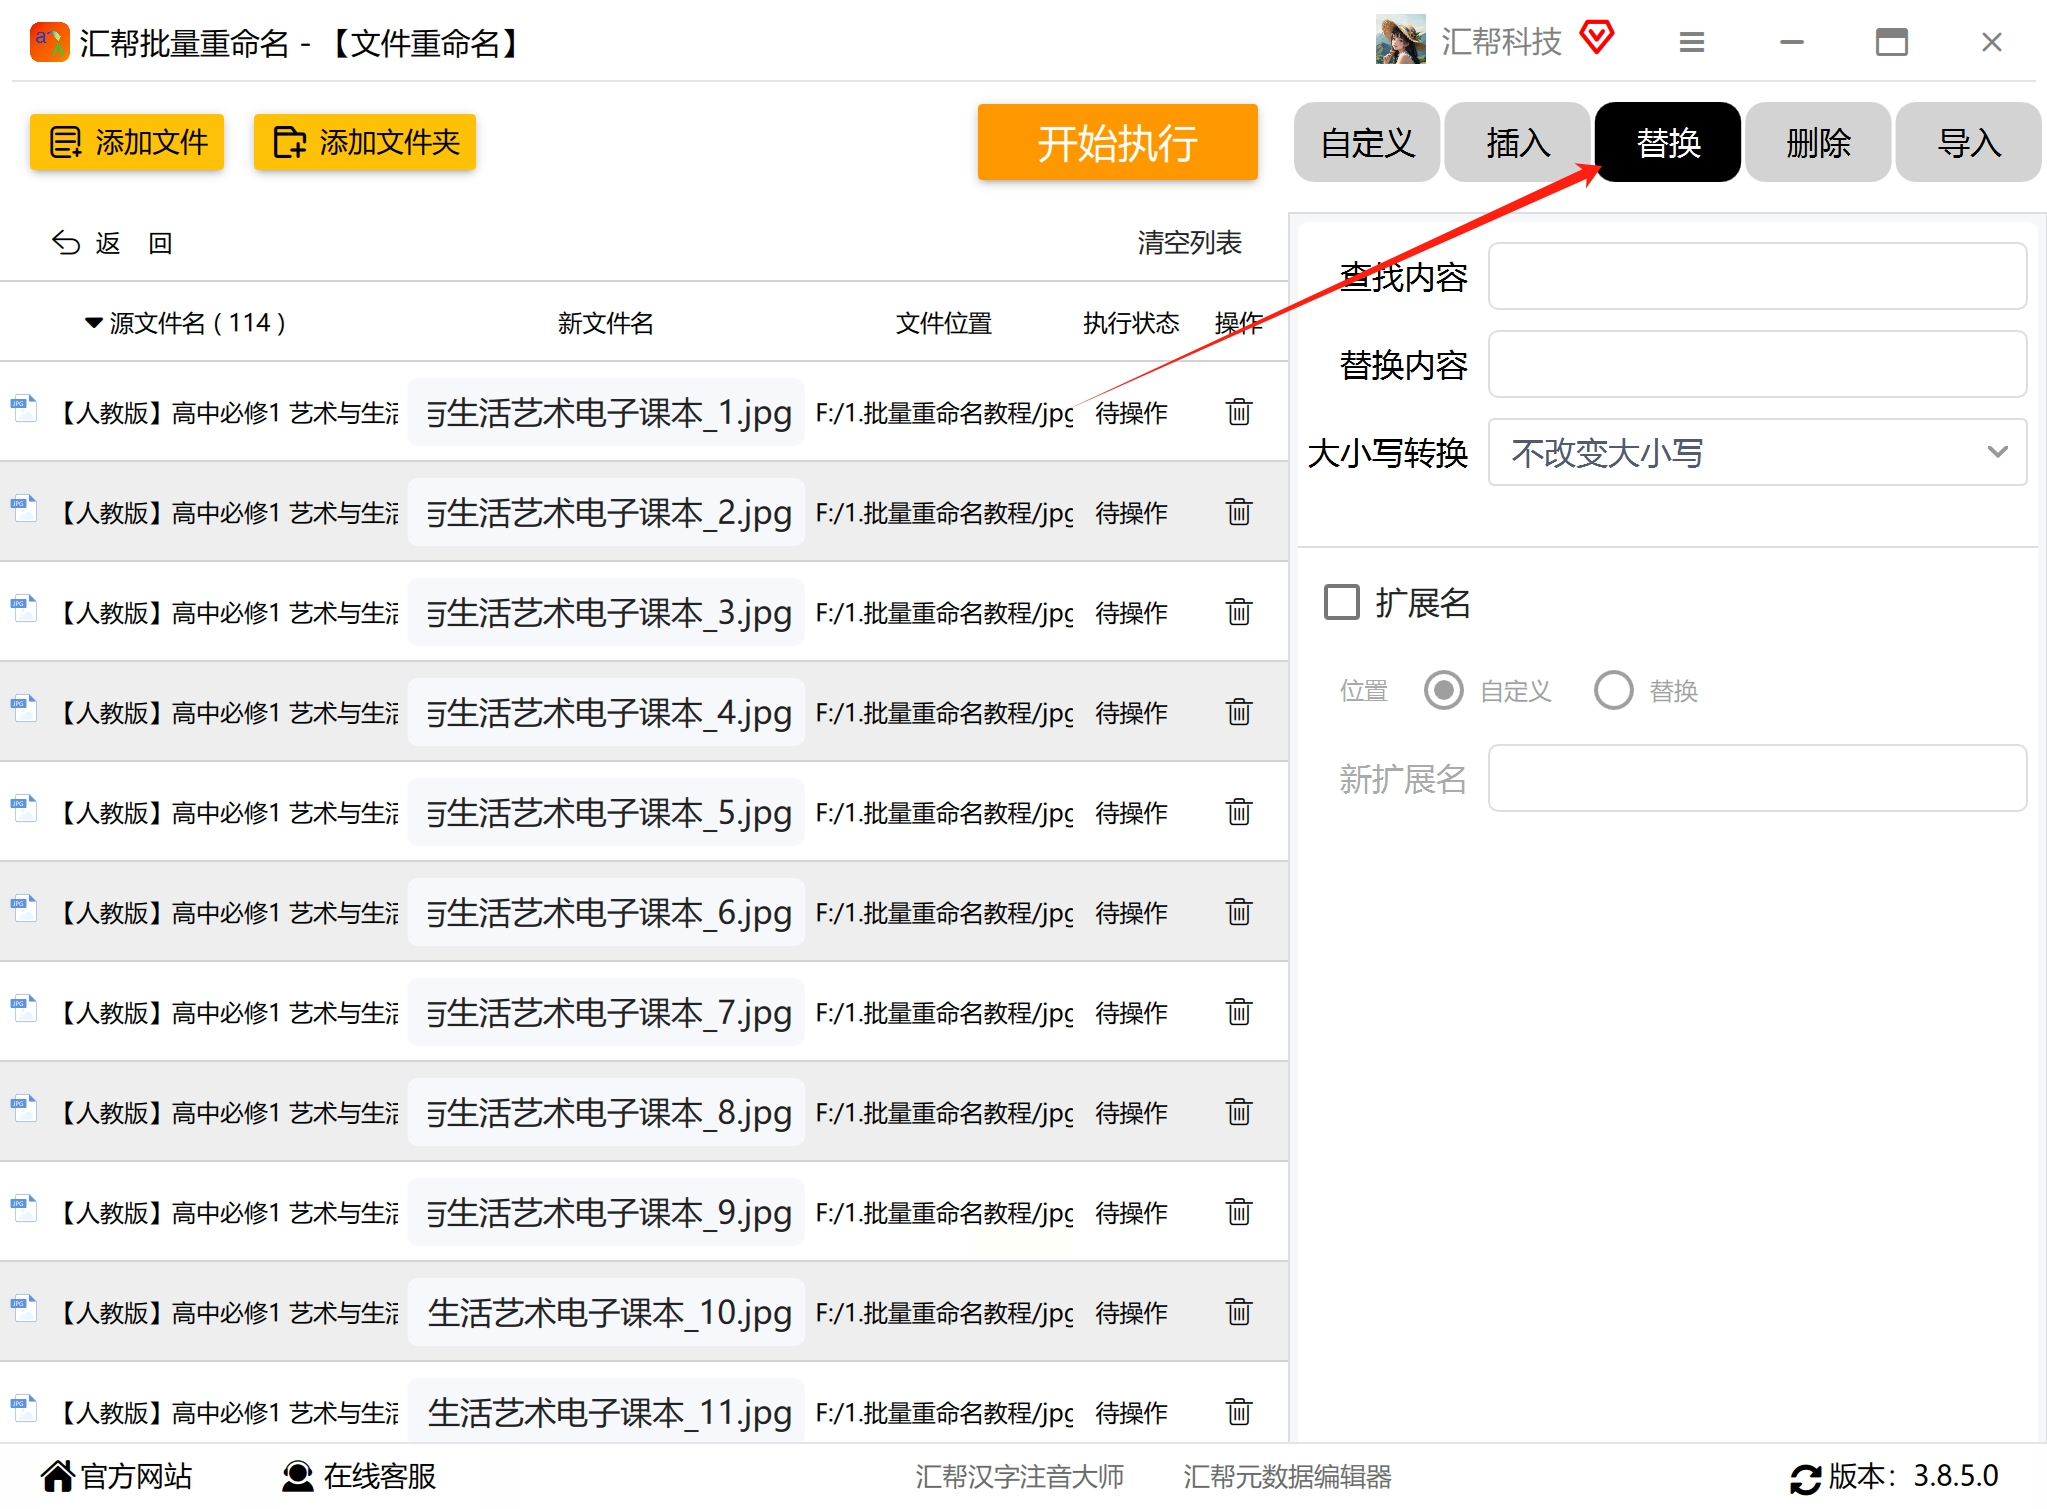Go to 官方网站 home link
Image resolution: width=2047 pixels, height=1509 pixels.
(x=116, y=1476)
